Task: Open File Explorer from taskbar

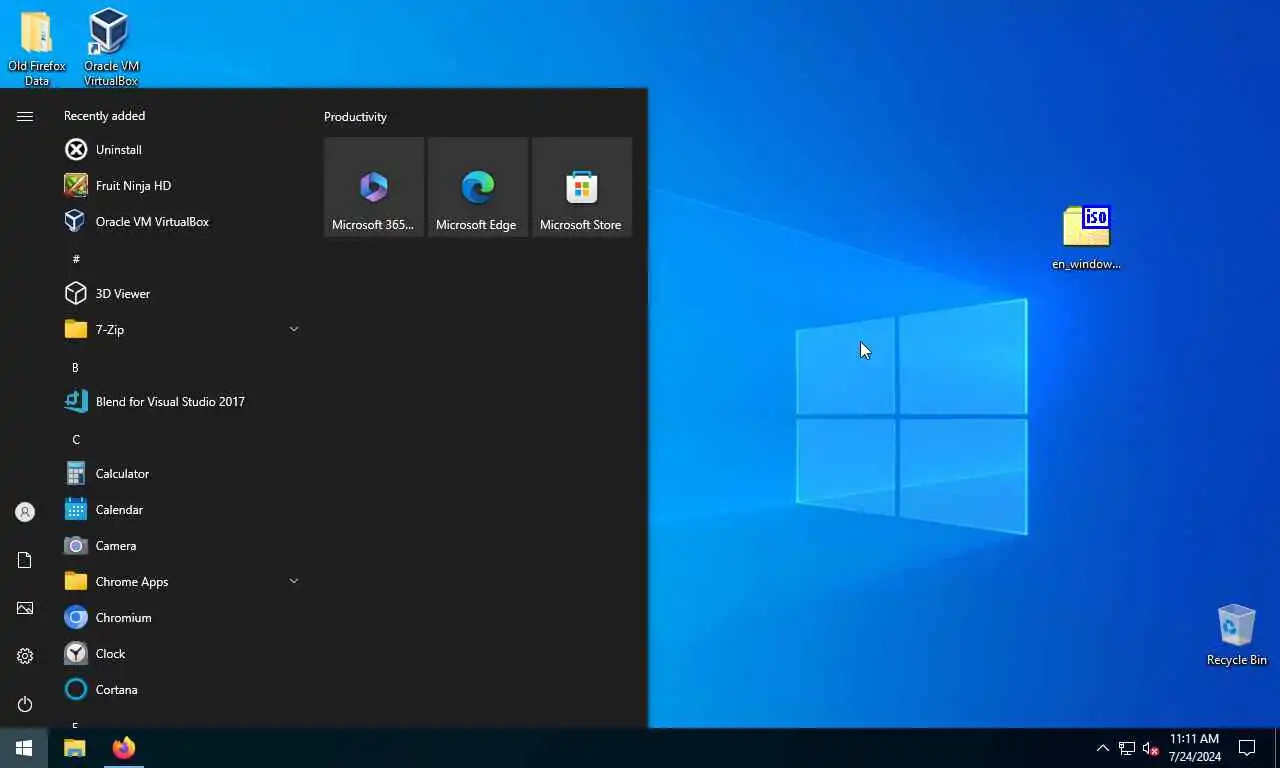Action: coord(75,748)
